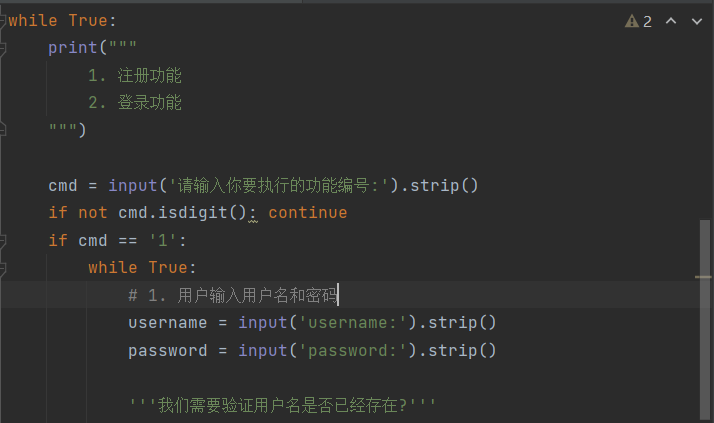Click the "2. 登录功能" text line

point(135,103)
